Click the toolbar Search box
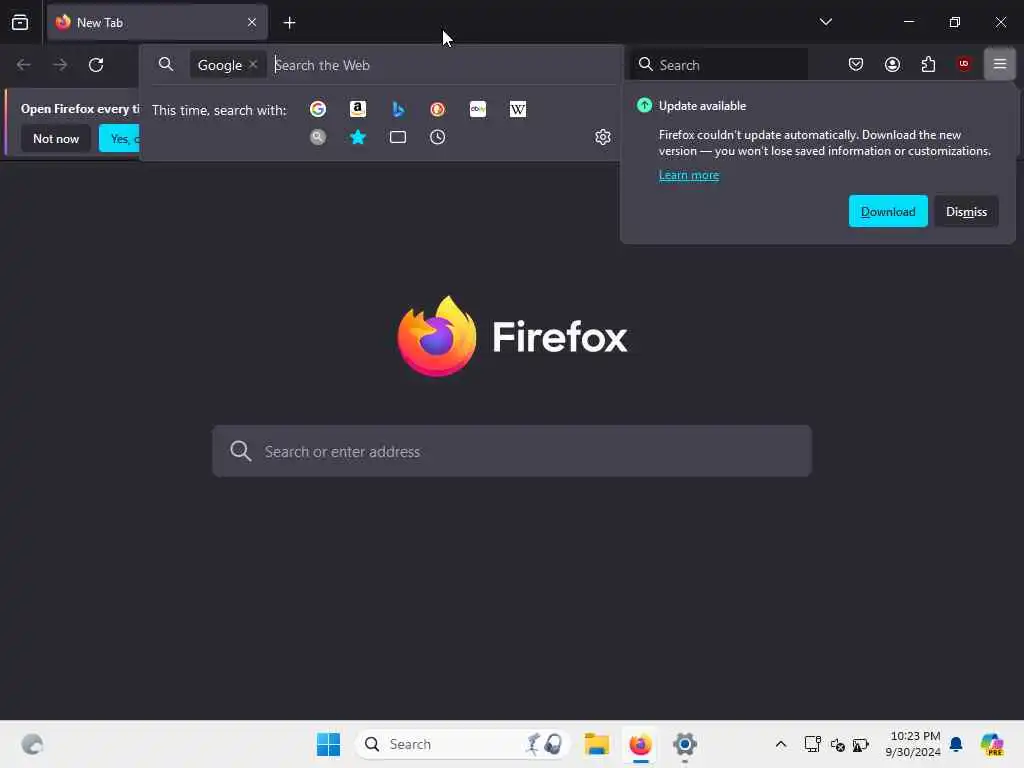 pos(719,65)
